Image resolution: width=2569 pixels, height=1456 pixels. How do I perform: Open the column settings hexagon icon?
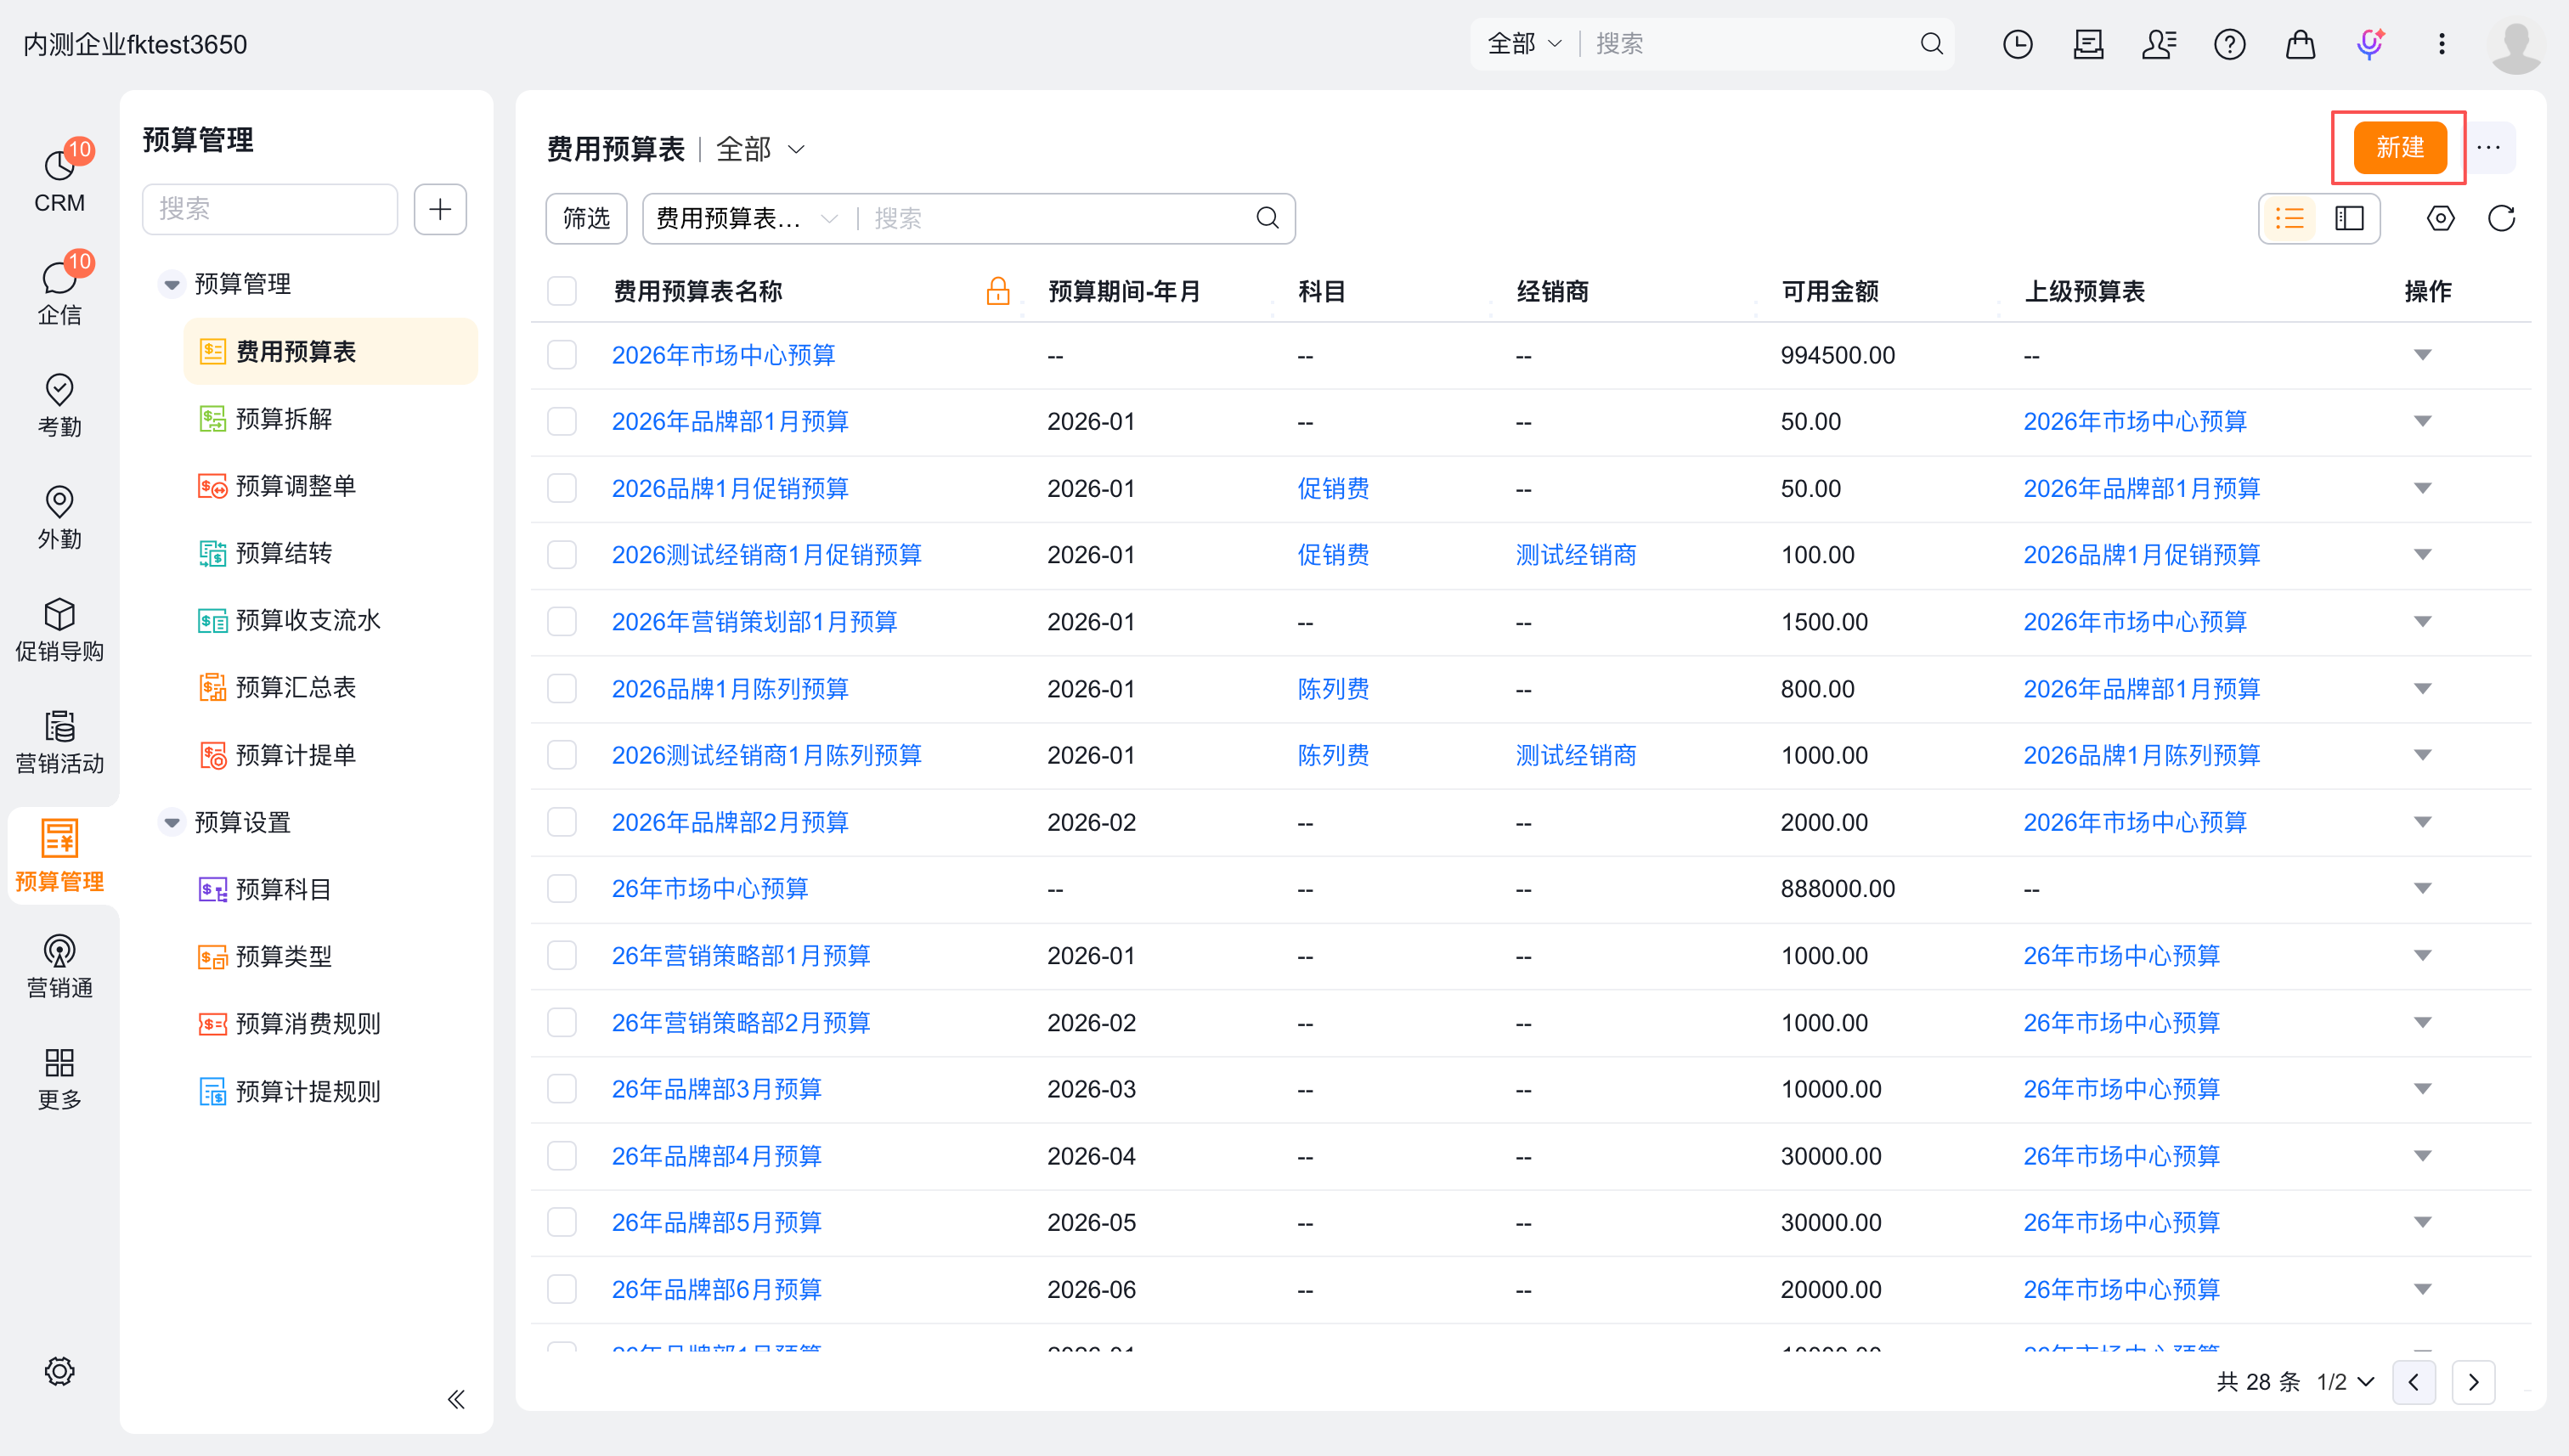pos(2441,218)
